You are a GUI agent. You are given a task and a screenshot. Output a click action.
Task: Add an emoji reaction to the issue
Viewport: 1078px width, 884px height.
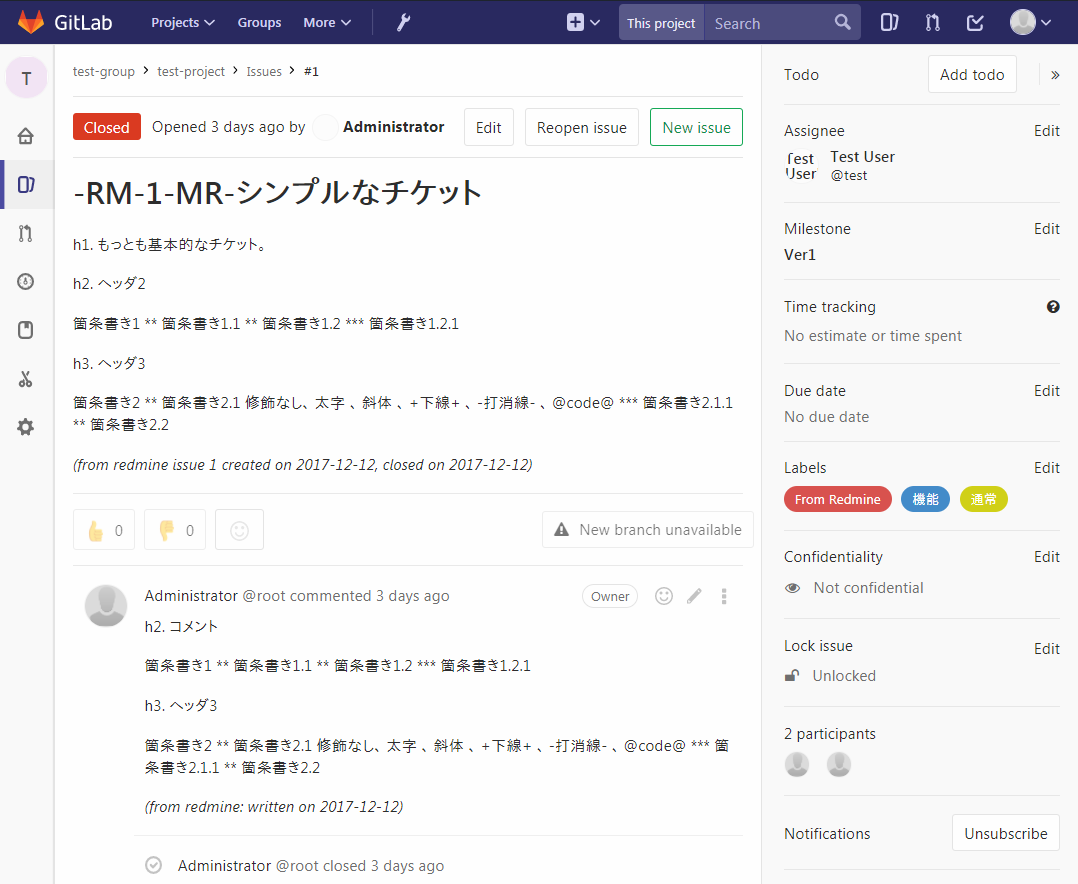(239, 529)
